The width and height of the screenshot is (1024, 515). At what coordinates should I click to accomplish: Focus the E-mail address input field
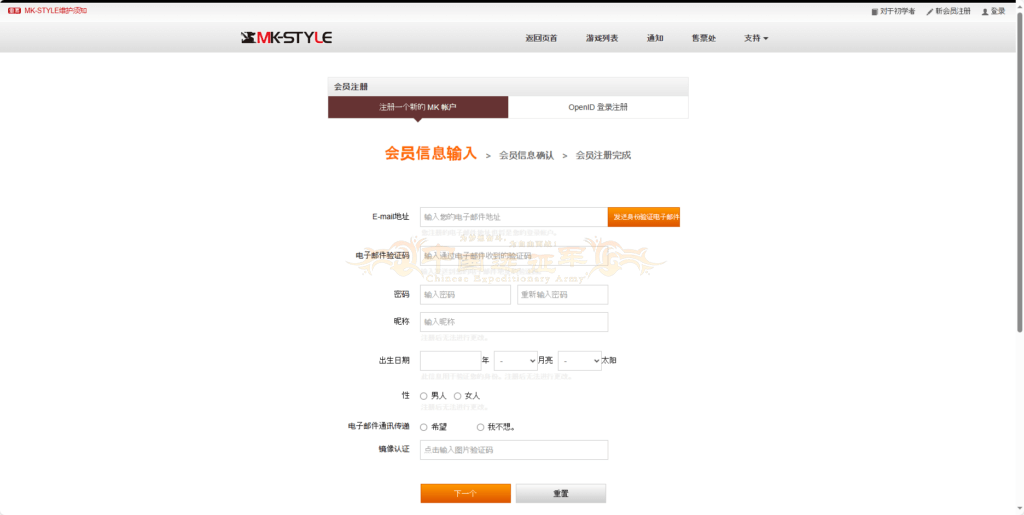coord(513,217)
